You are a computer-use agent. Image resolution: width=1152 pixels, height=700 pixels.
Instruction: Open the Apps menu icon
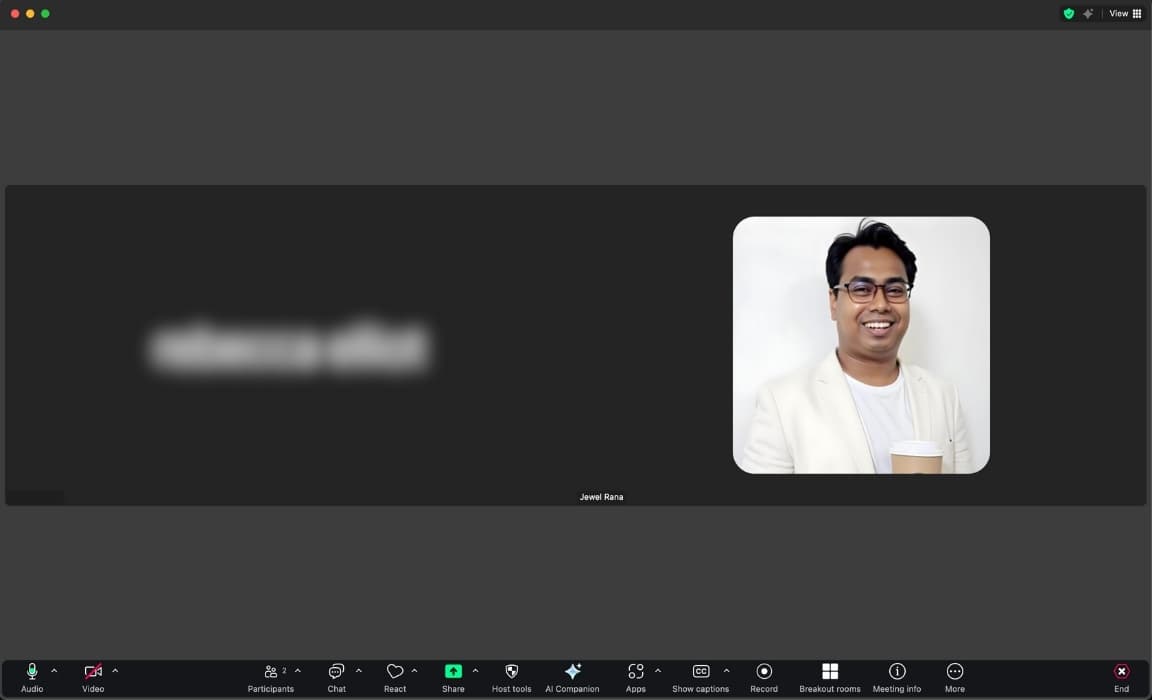coord(636,676)
